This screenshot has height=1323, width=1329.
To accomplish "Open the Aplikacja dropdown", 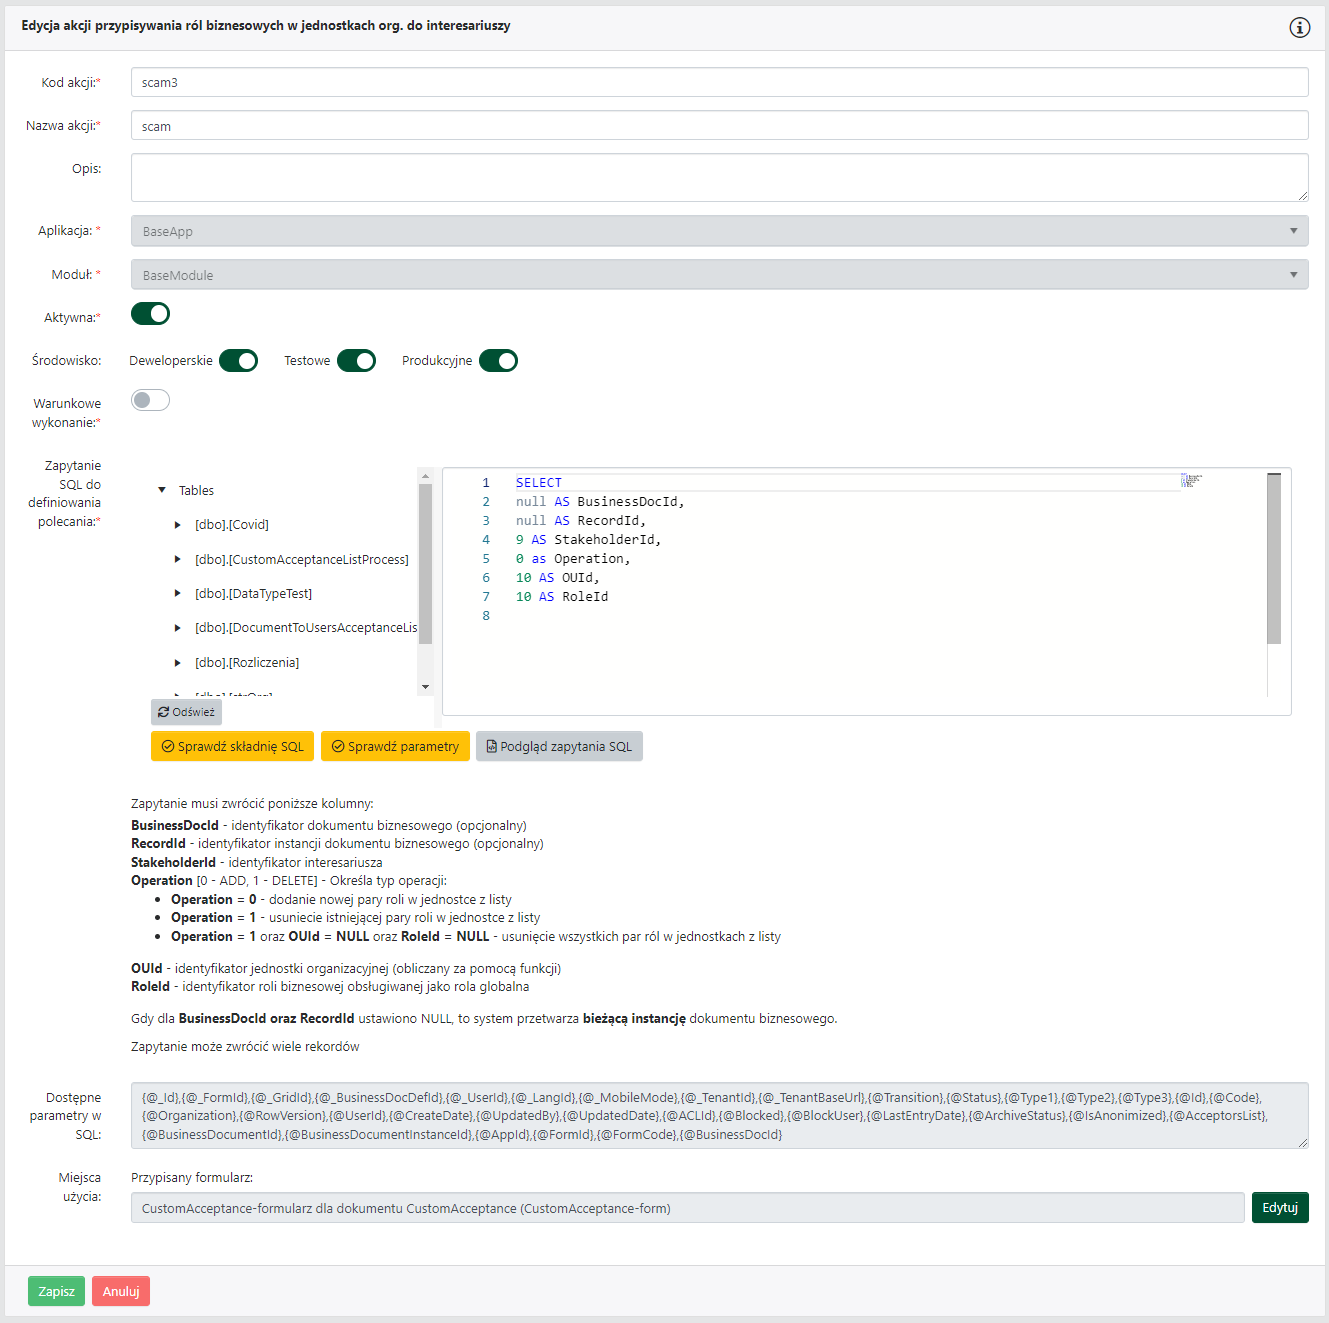I will coord(719,231).
